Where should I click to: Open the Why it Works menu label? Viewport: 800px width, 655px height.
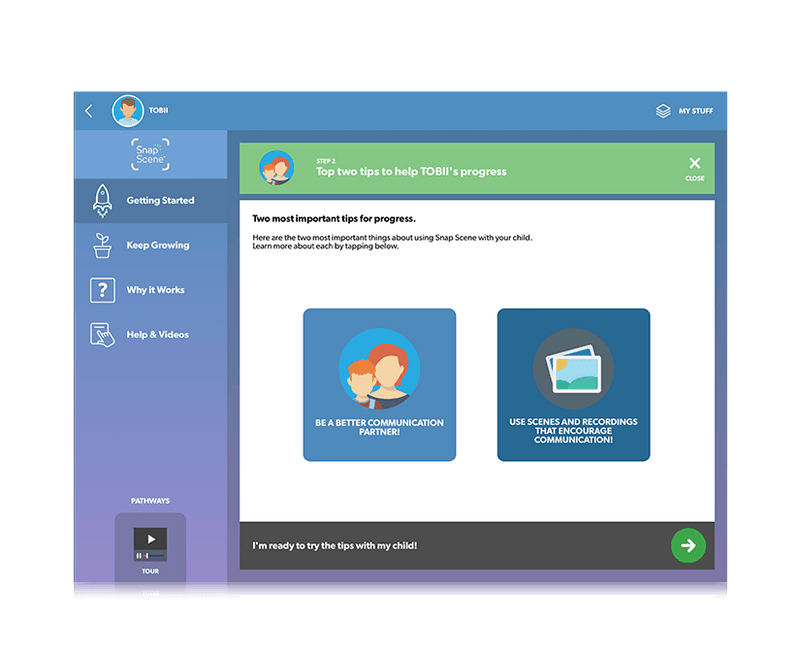point(156,290)
